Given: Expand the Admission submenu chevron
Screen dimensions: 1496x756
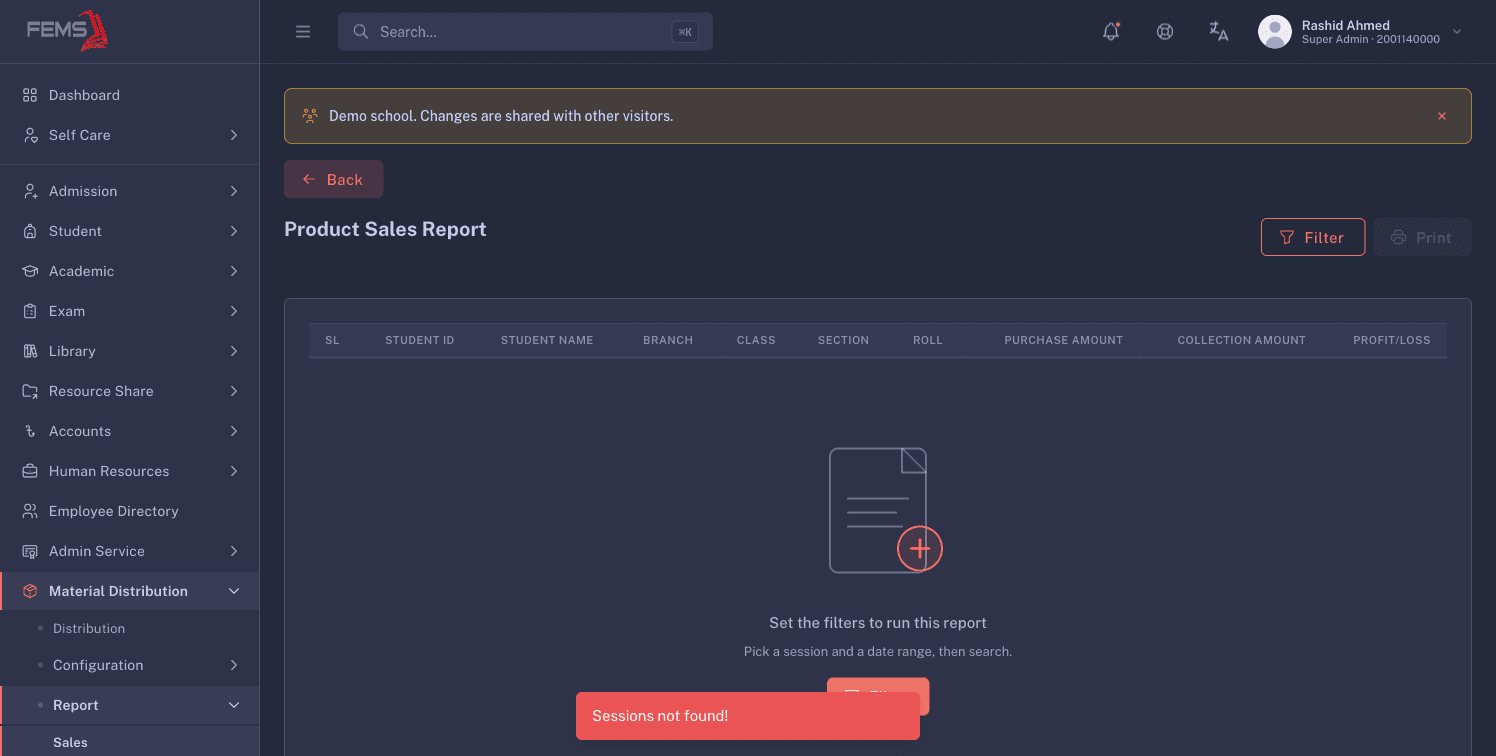Looking at the screenshot, I should [234, 191].
